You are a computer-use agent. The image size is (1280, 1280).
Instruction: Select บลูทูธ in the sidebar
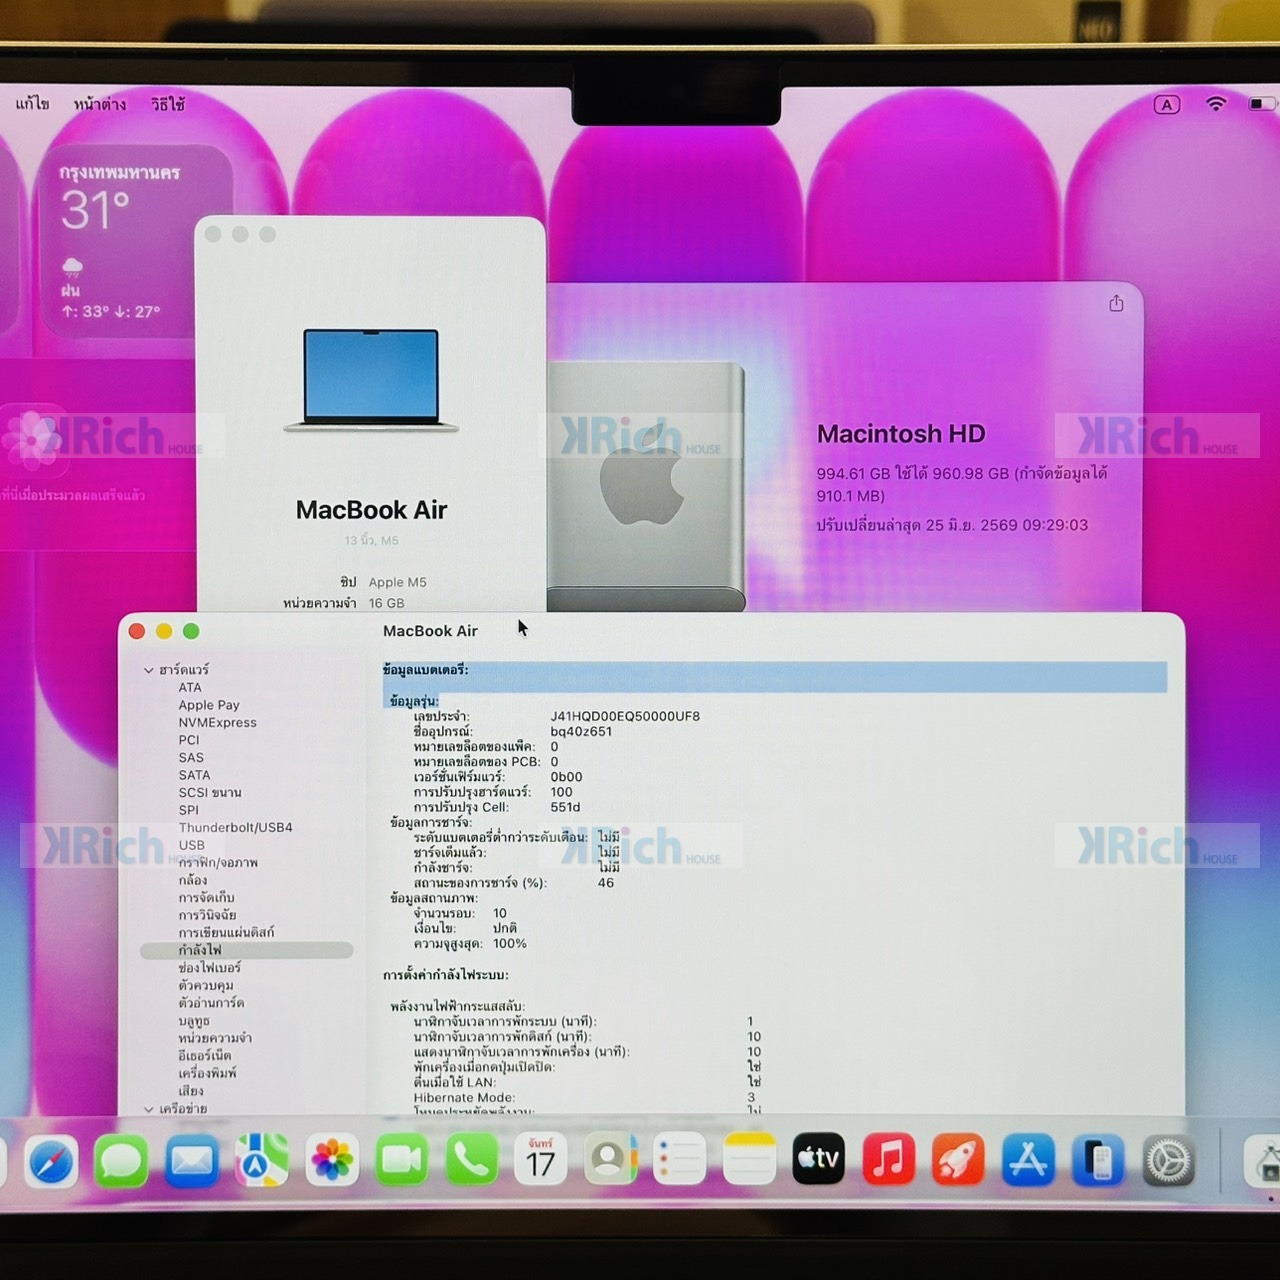coord(194,1021)
